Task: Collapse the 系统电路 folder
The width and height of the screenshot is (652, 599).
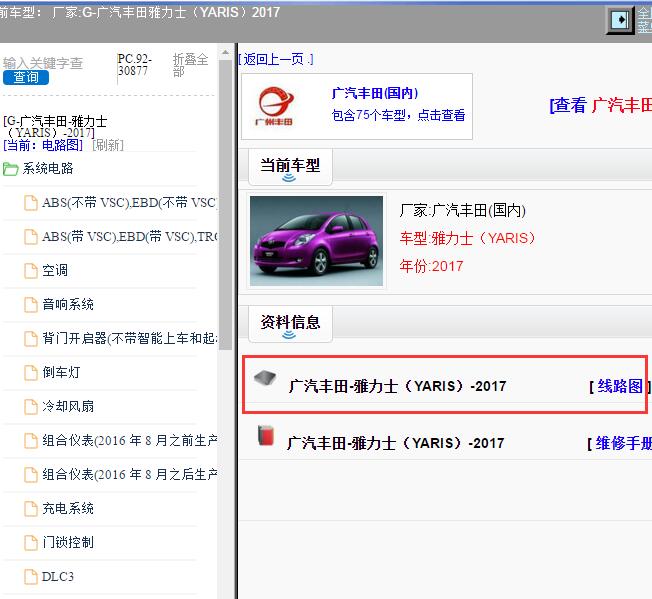Action: tap(48, 168)
